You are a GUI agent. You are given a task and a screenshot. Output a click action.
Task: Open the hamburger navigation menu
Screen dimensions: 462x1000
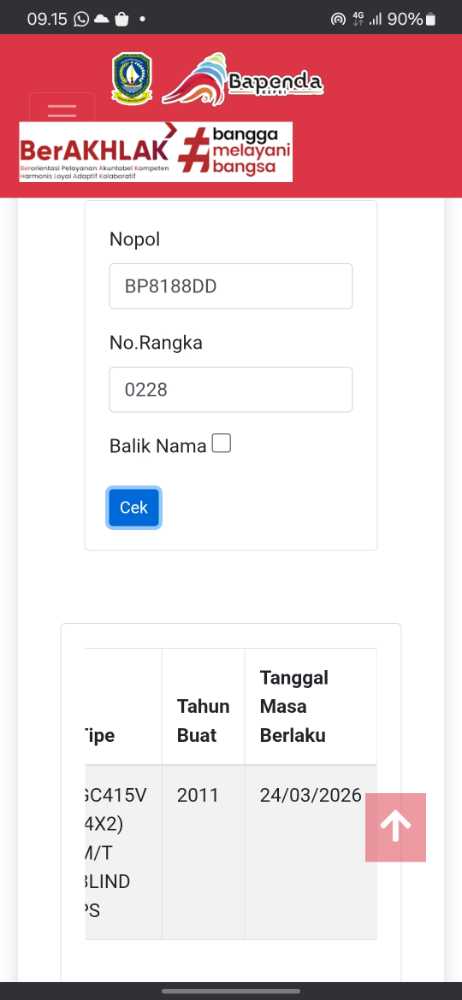coord(62,108)
